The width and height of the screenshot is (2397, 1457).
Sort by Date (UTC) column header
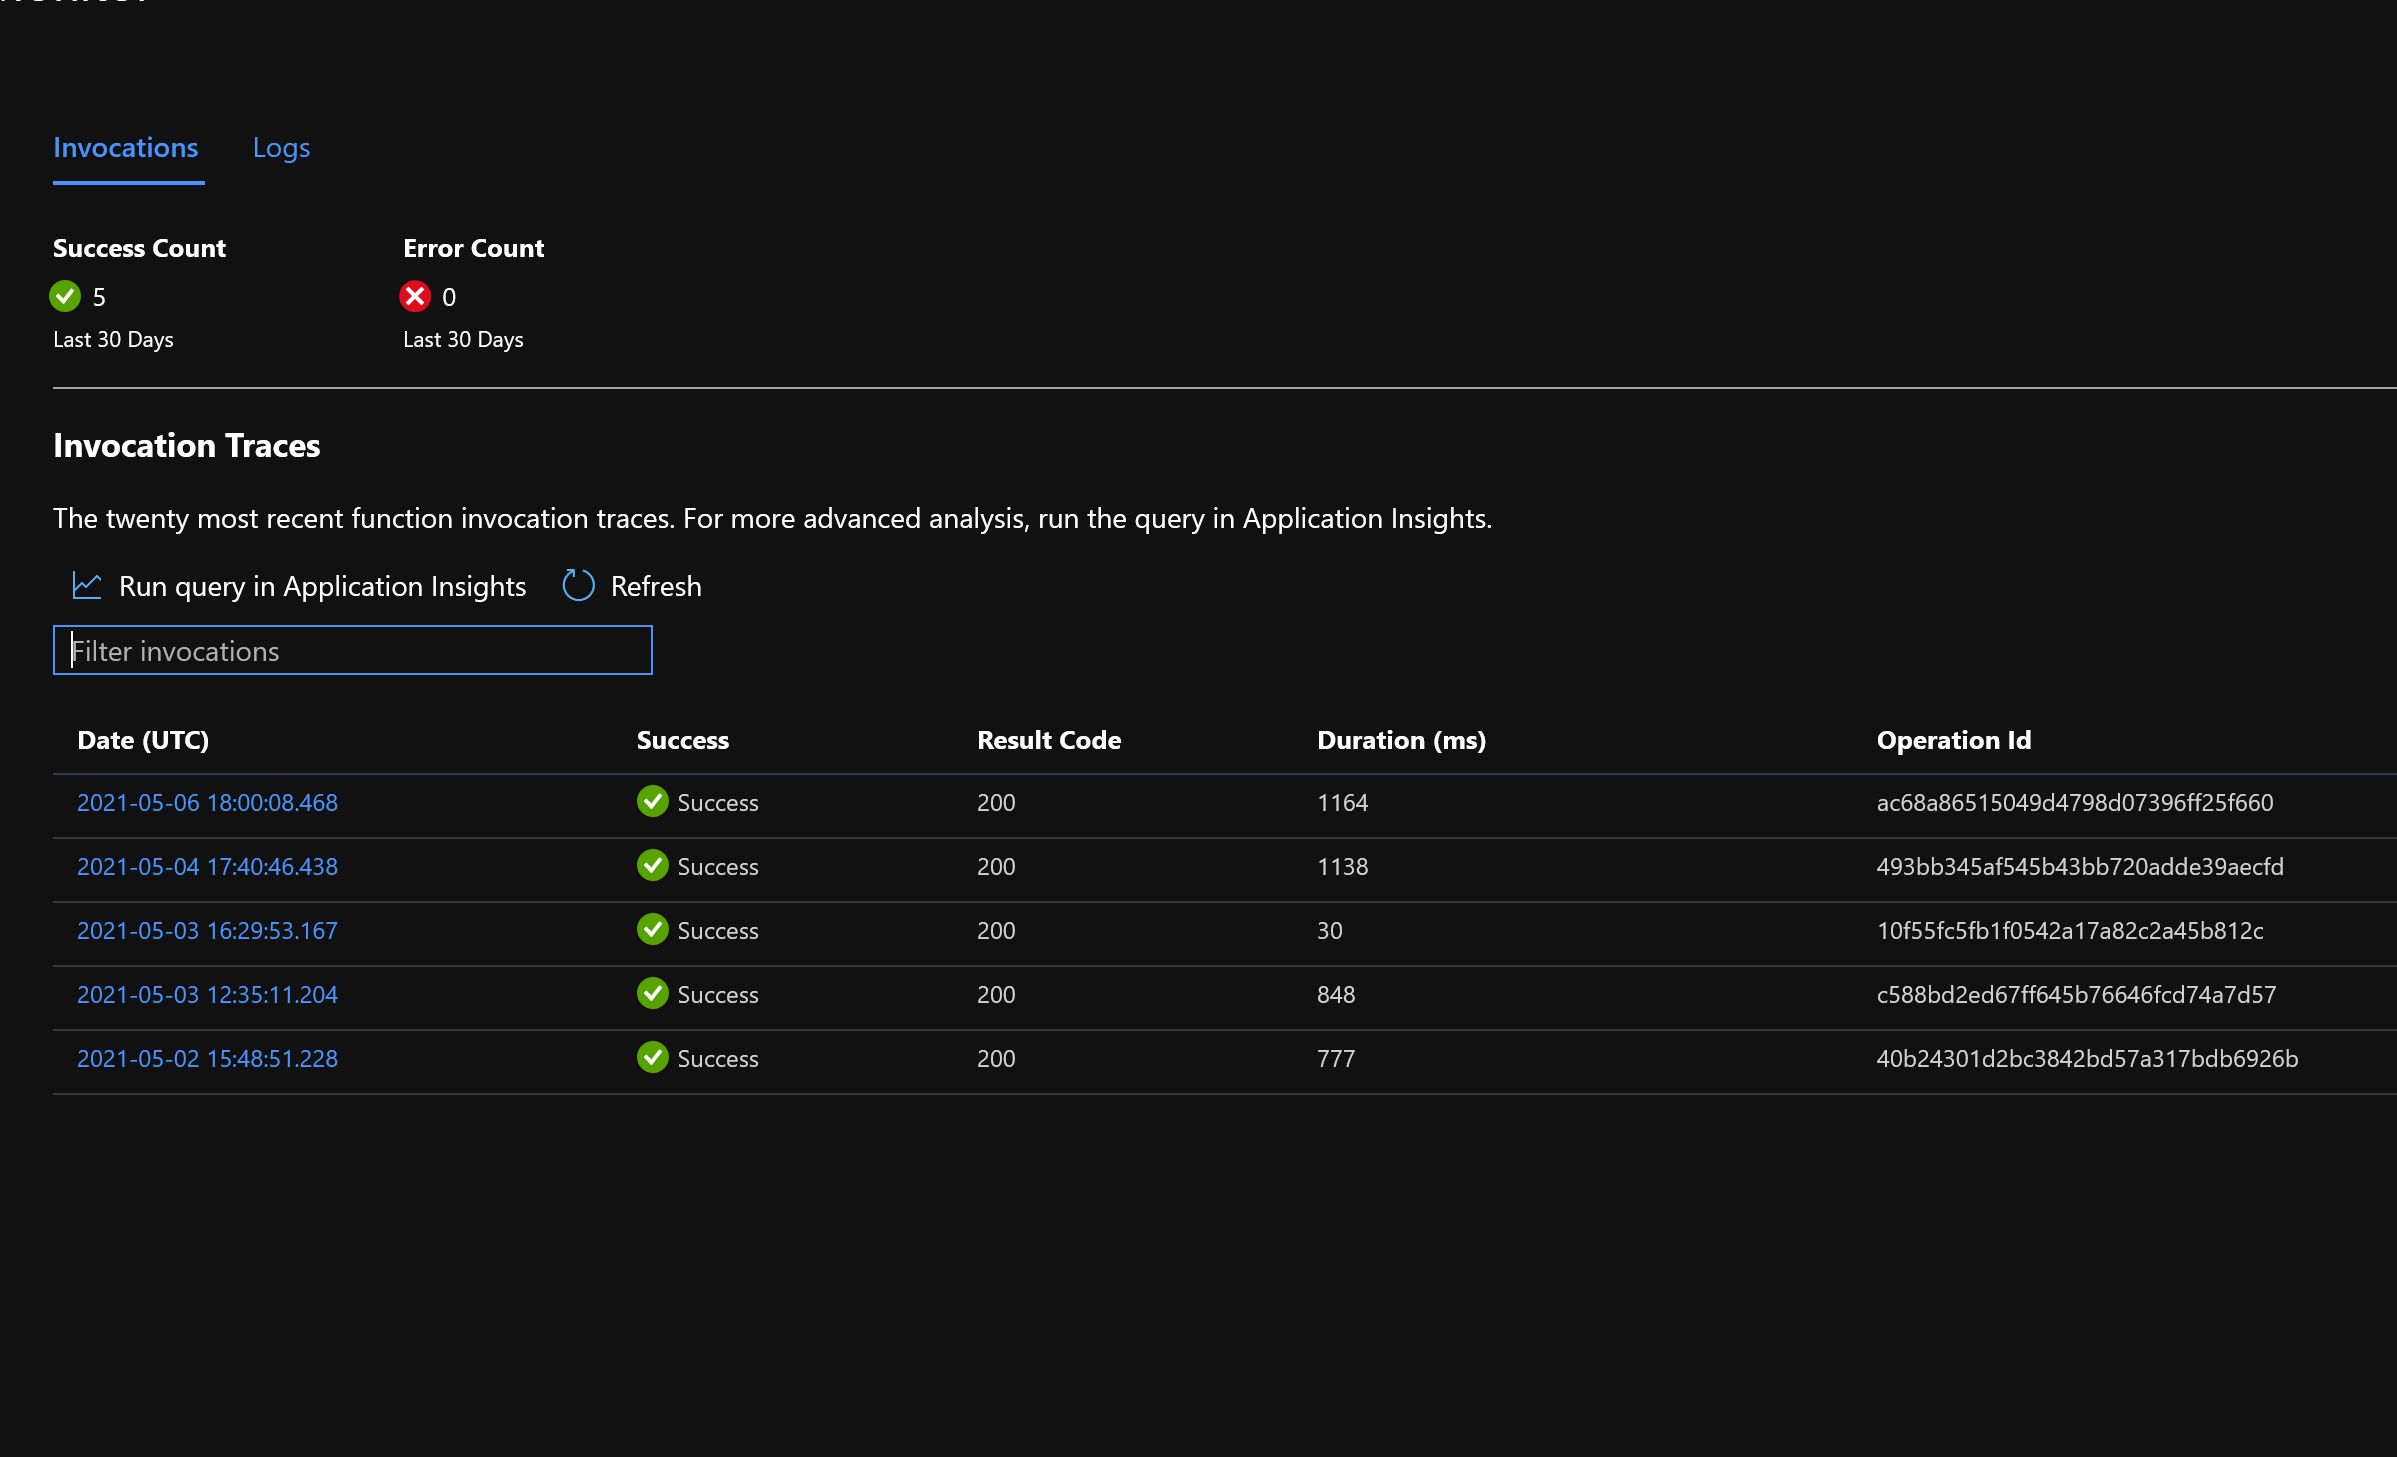(143, 740)
